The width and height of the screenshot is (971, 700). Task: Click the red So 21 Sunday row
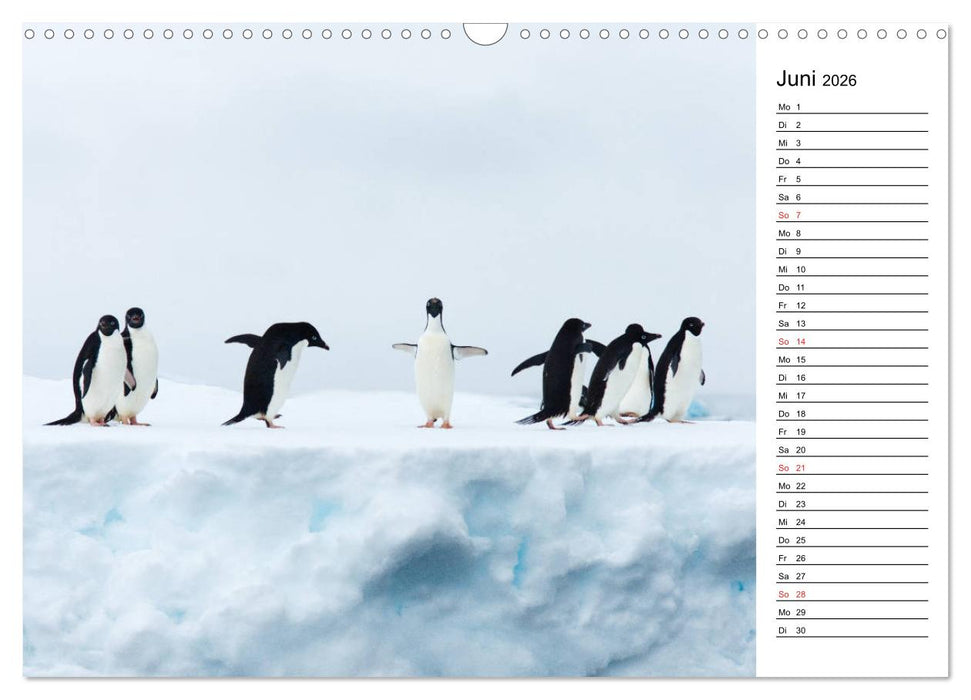click(852, 468)
